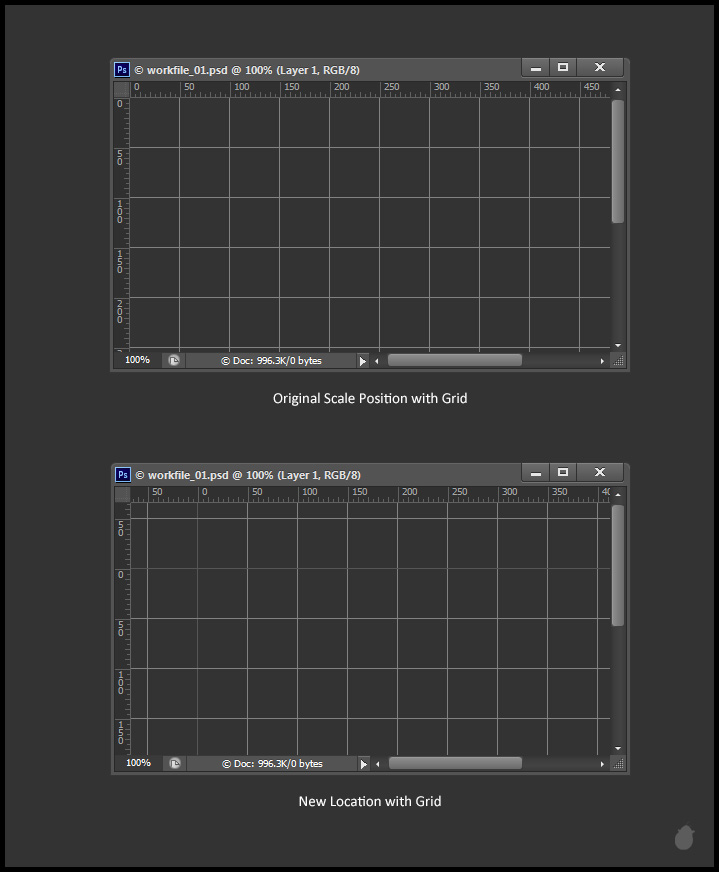Click the horizontal scrollbar thumb in the upper window
The height and width of the screenshot is (872, 719).
pos(455,360)
